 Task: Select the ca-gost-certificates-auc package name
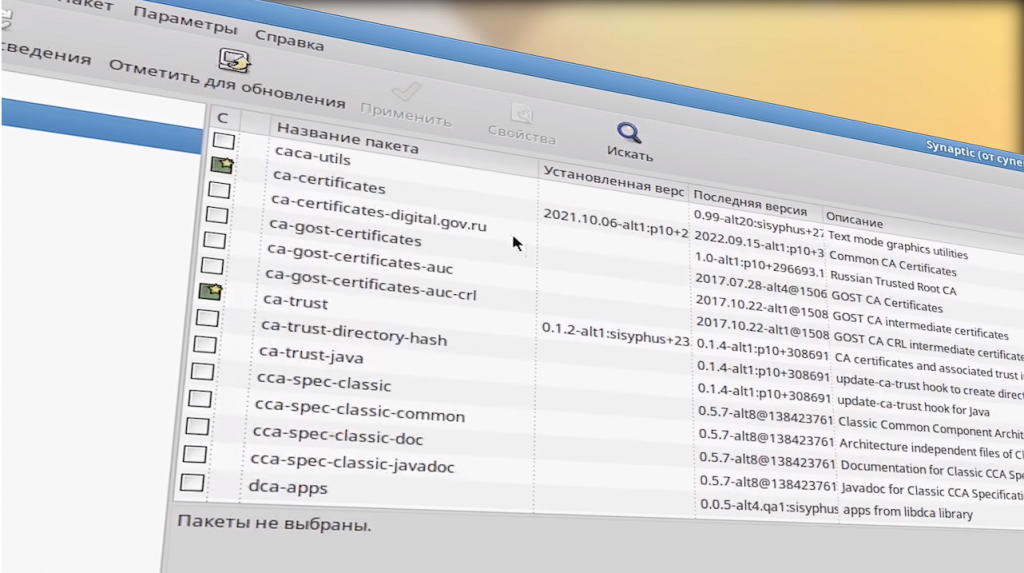pyautogui.click(x=360, y=259)
